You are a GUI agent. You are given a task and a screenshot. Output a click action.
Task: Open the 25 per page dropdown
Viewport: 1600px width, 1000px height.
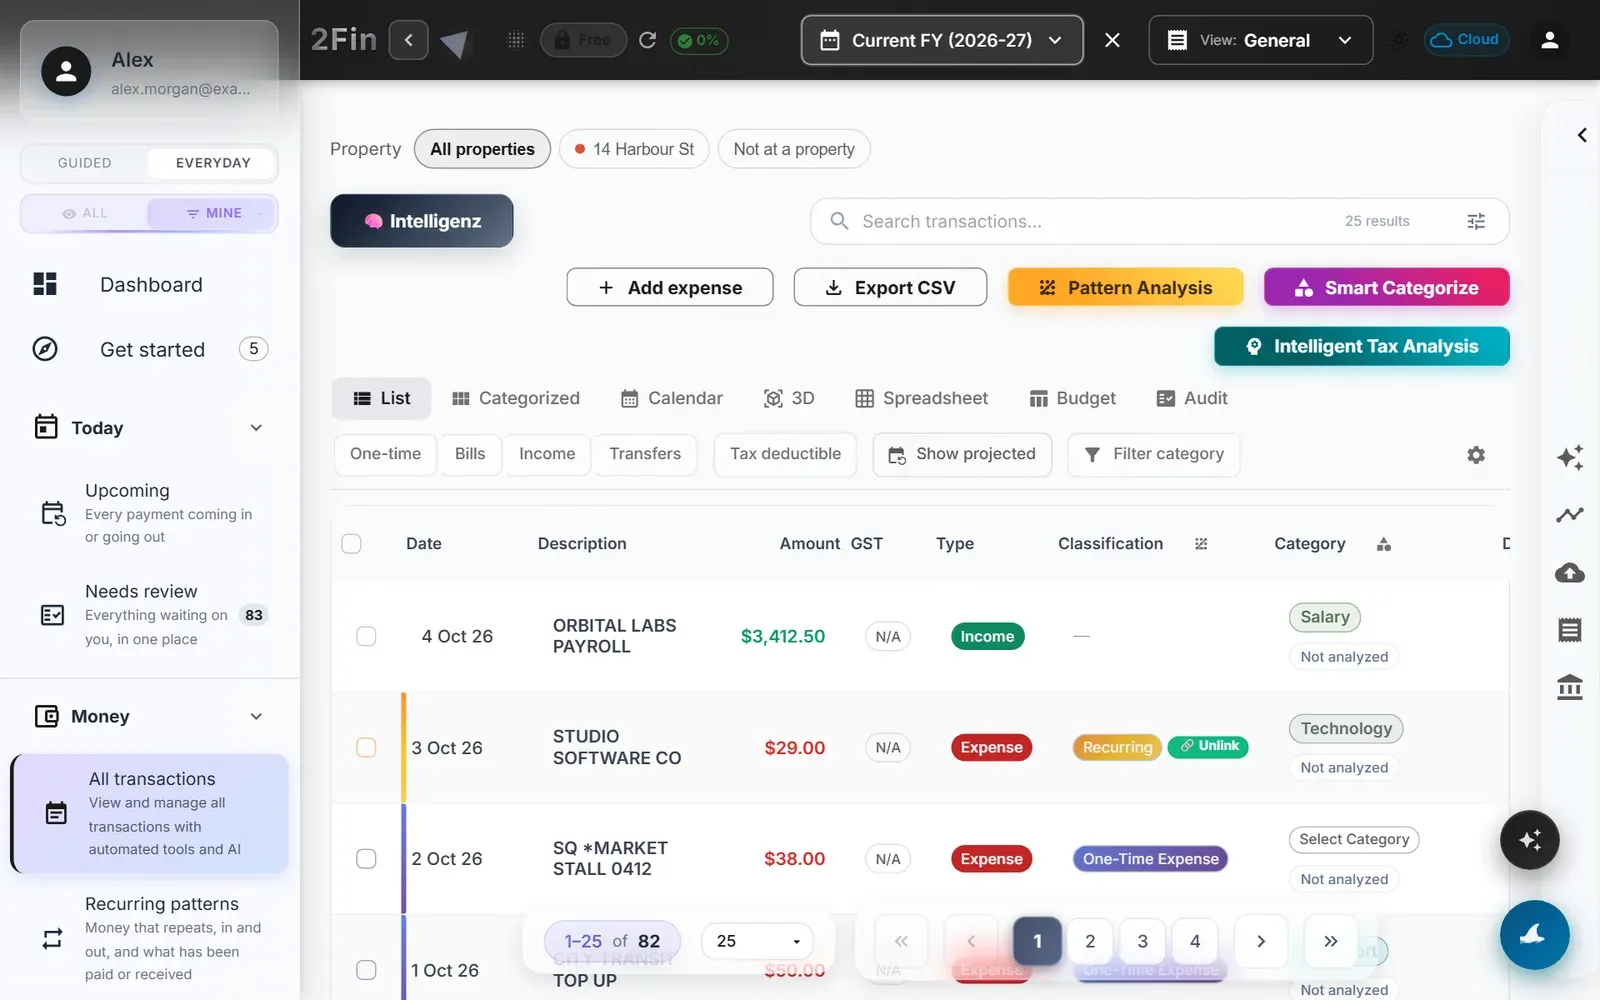[x=757, y=941]
